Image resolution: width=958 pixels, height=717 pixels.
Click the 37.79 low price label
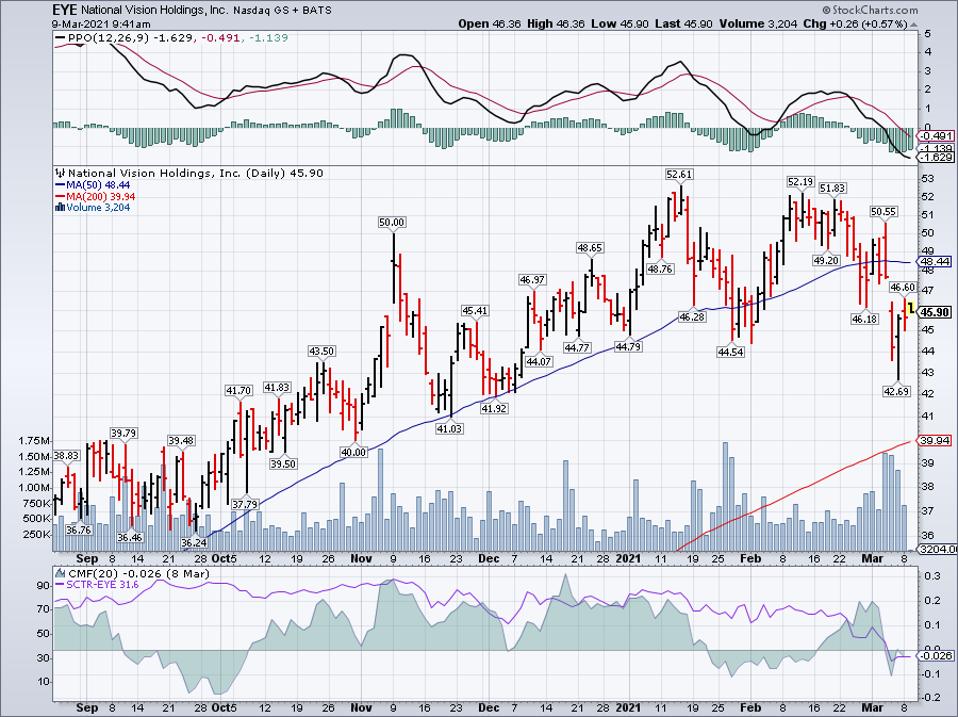coord(245,504)
